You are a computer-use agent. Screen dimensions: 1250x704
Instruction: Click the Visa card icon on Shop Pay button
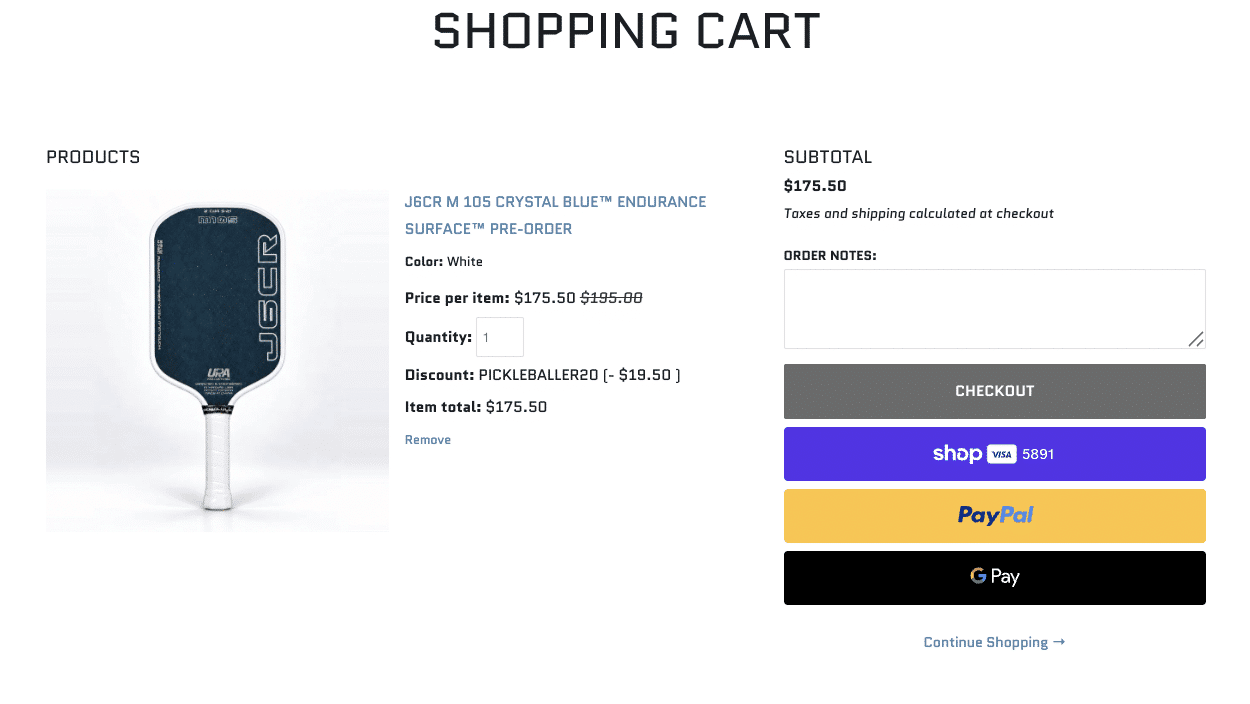[x=1002, y=454]
